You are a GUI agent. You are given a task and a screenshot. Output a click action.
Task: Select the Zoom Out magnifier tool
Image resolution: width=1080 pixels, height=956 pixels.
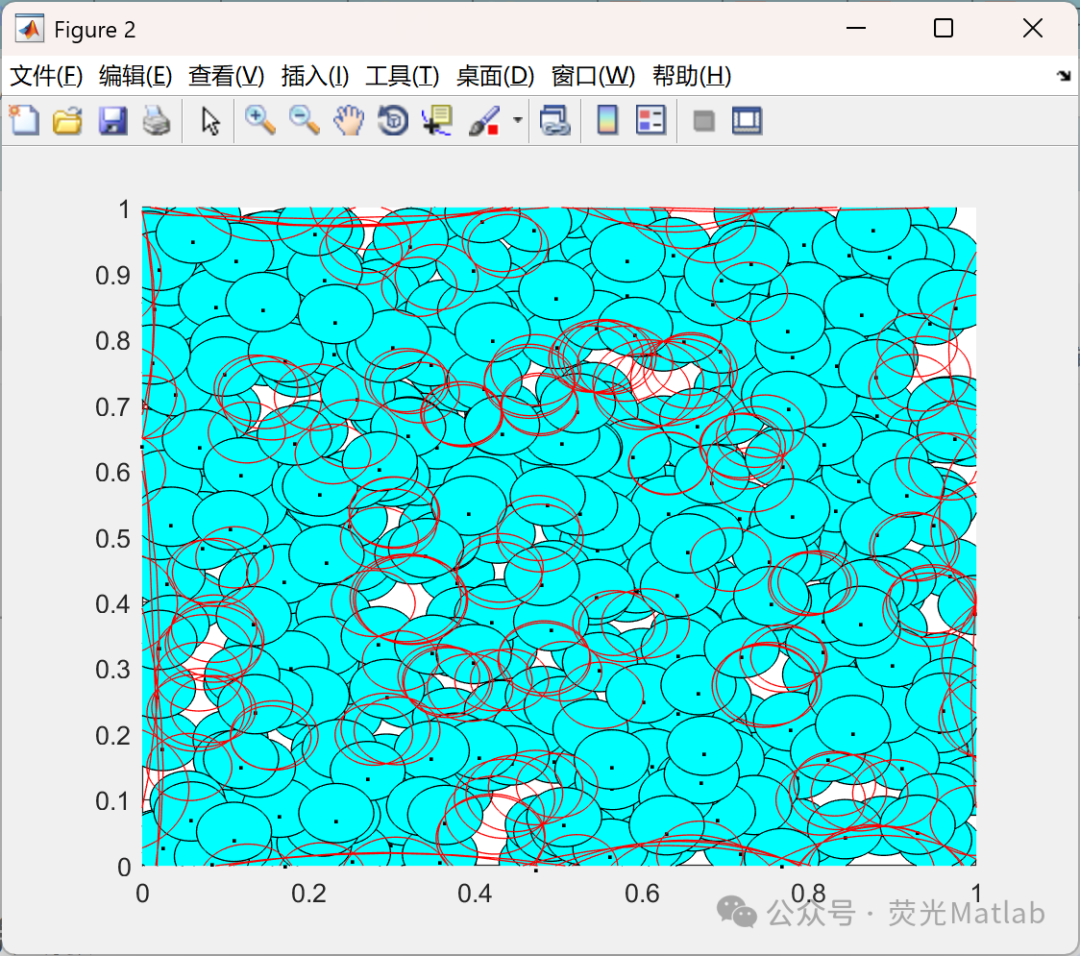[304, 121]
